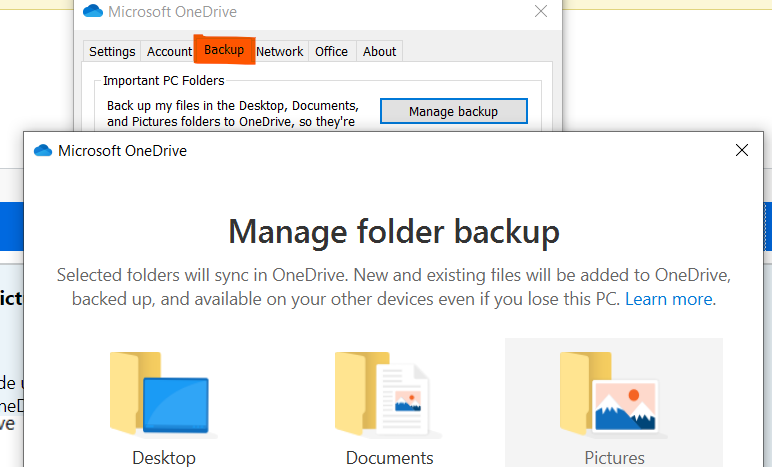This screenshot has height=467, width=772.
Task: Select the Backup tab
Action: coord(224,50)
